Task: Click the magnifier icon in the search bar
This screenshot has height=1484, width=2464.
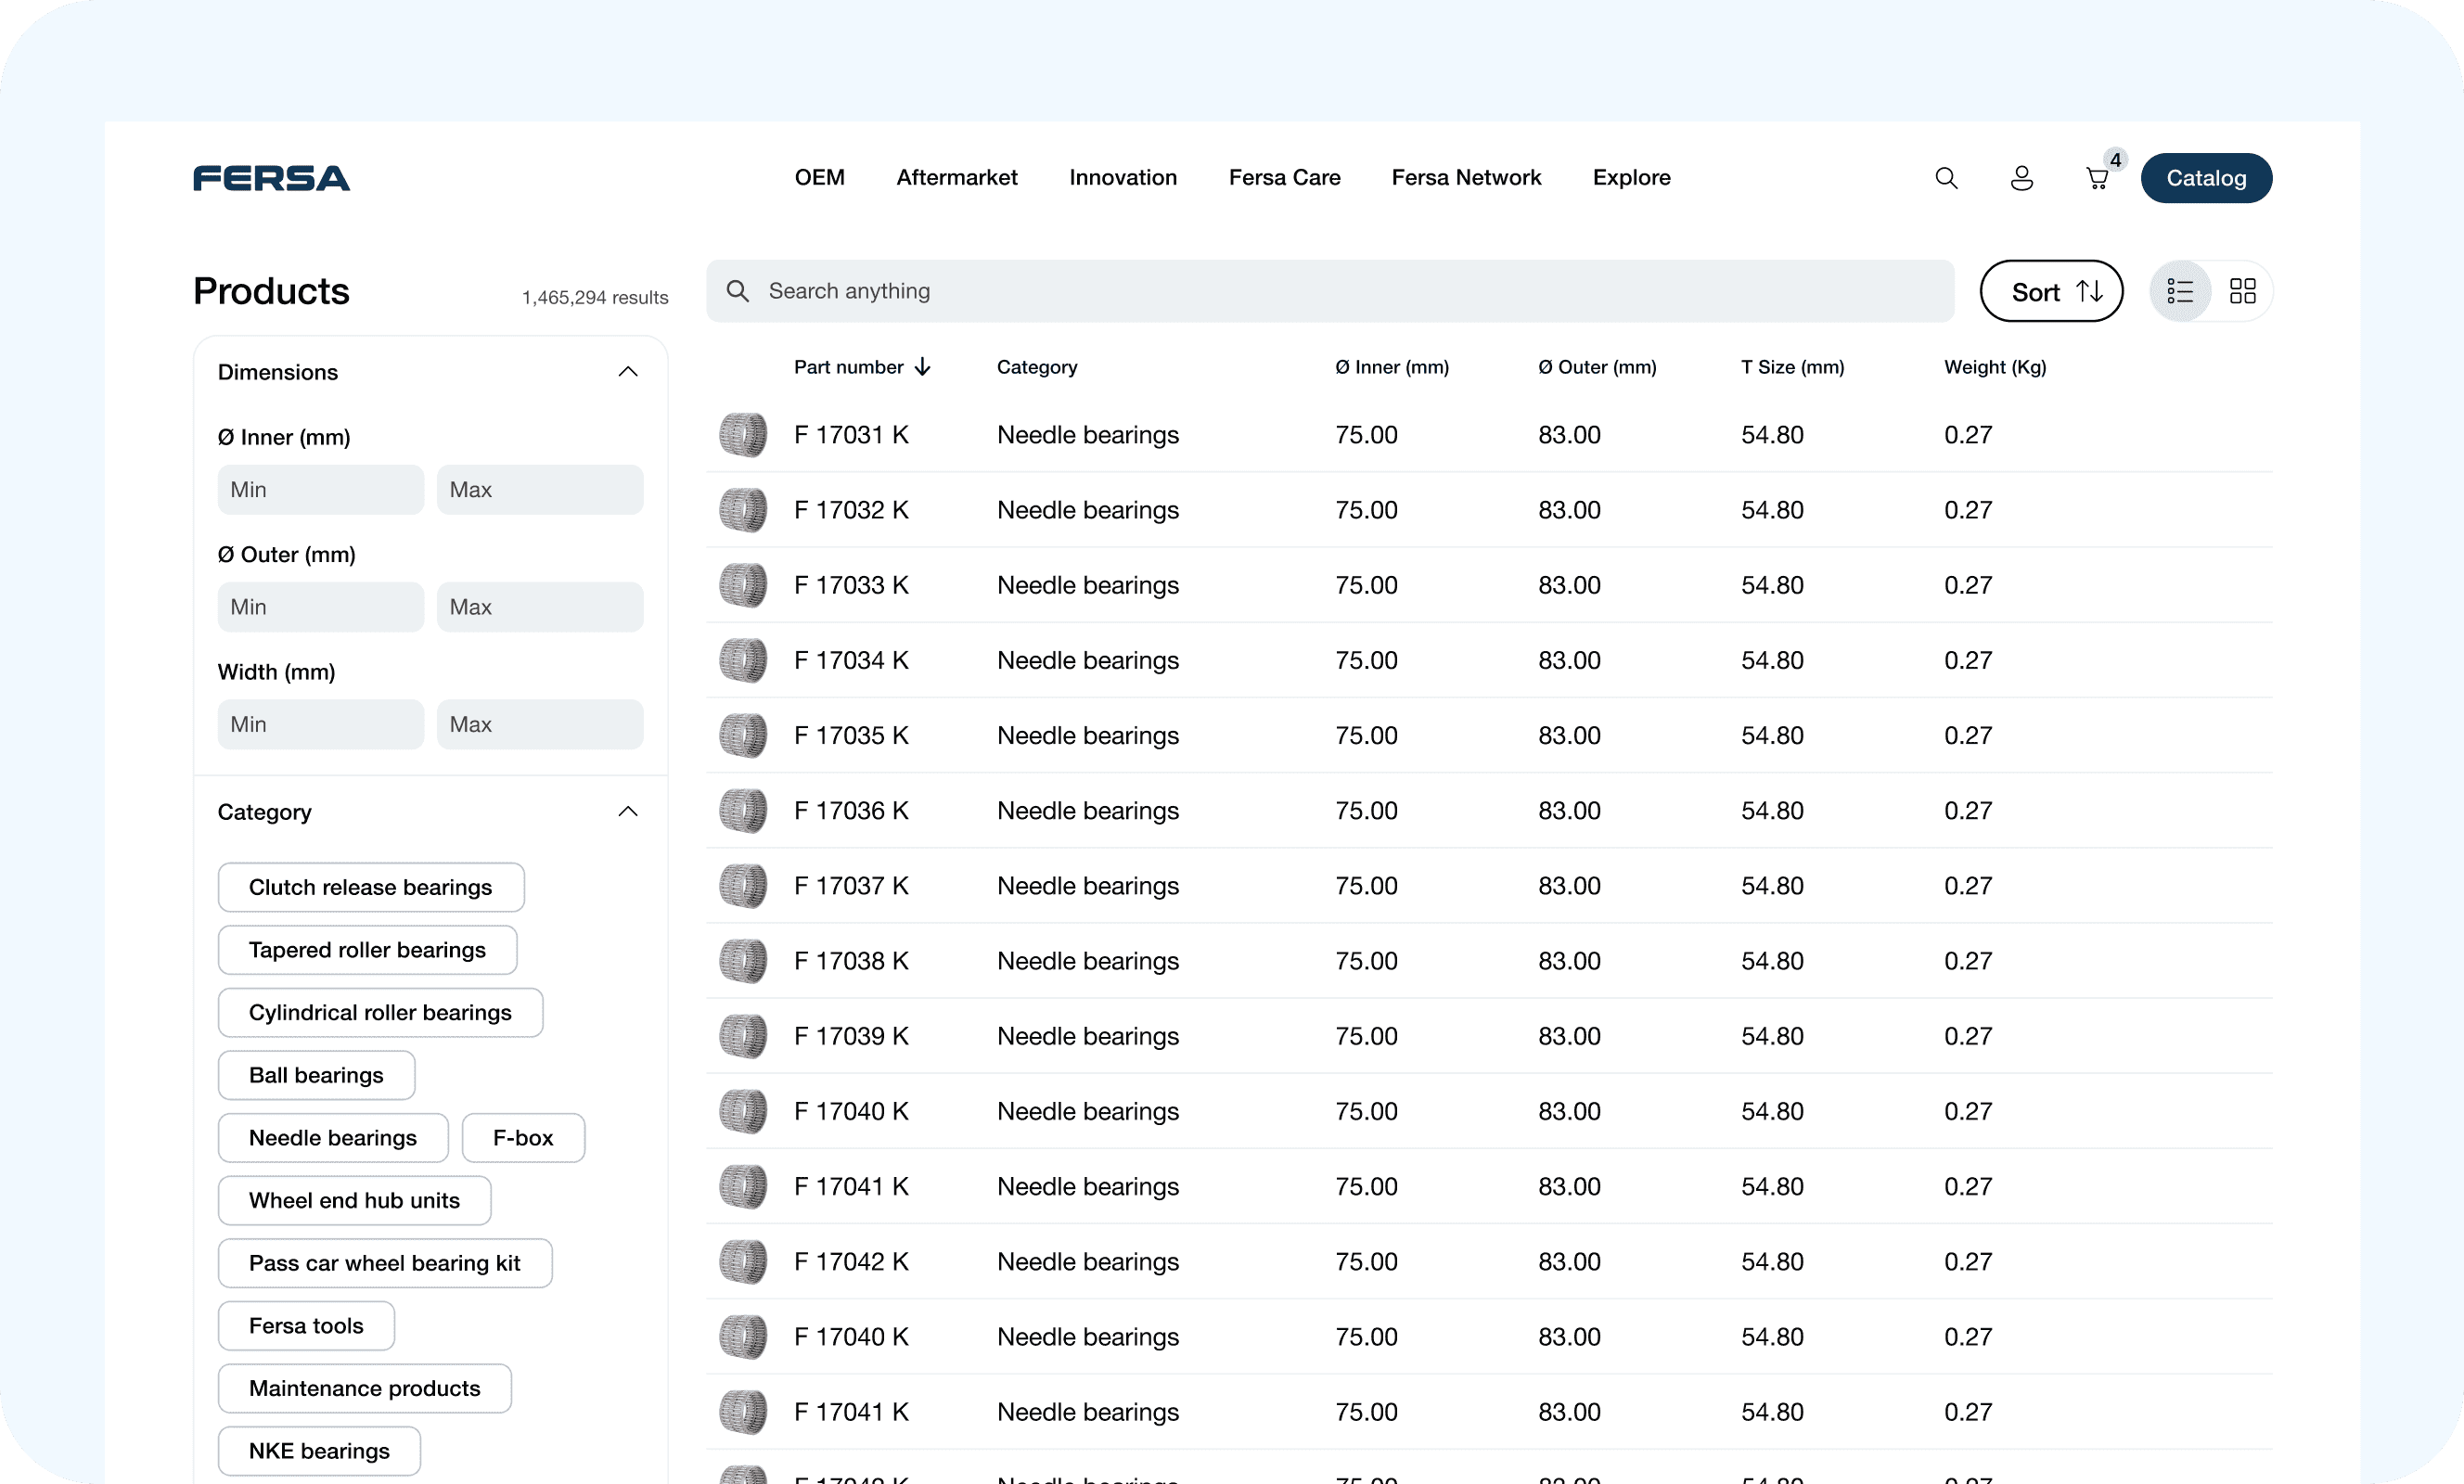Action: click(x=738, y=291)
